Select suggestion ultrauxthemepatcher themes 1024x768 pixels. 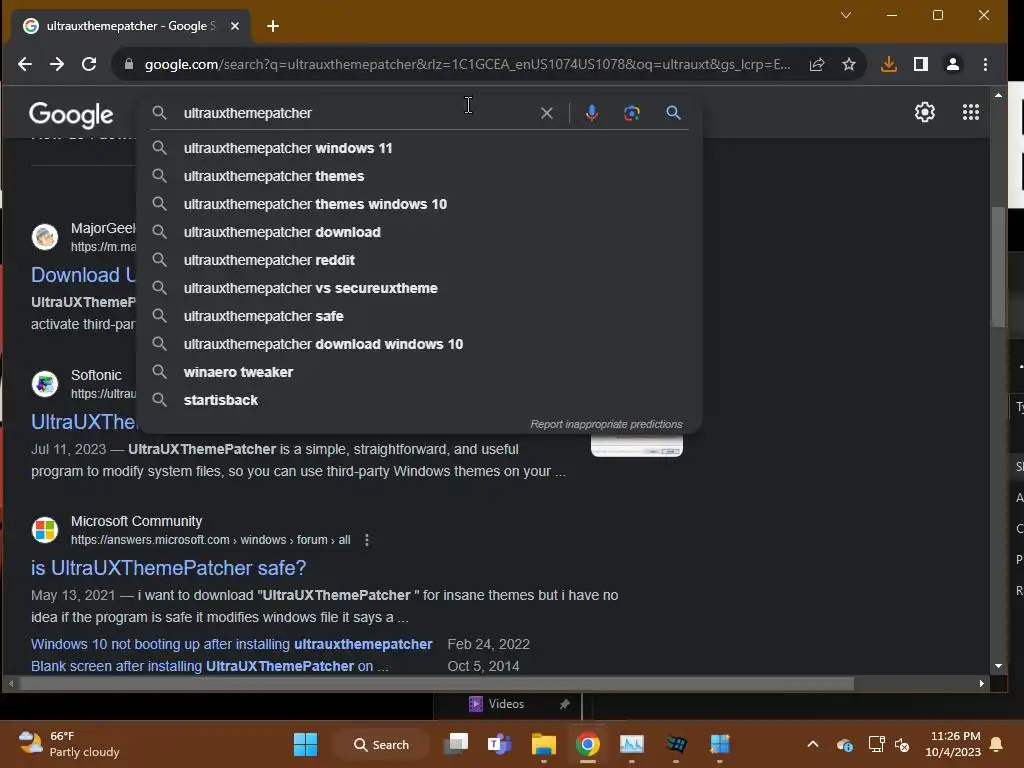point(419,176)
